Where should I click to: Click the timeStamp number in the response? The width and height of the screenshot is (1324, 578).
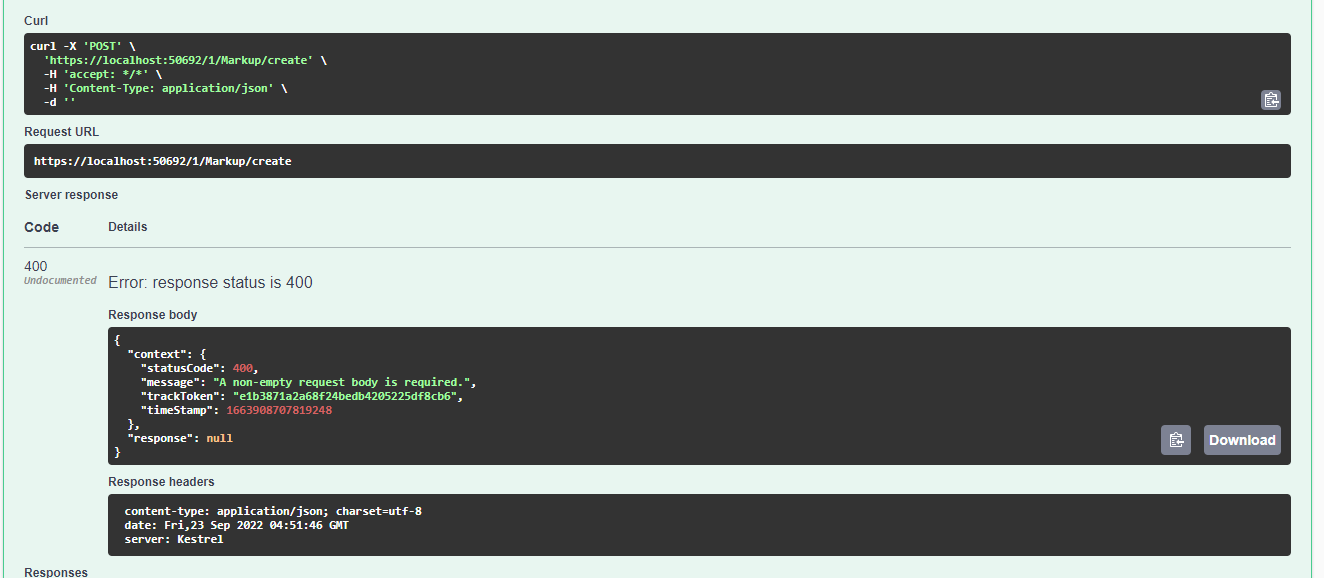click(279, 410)
